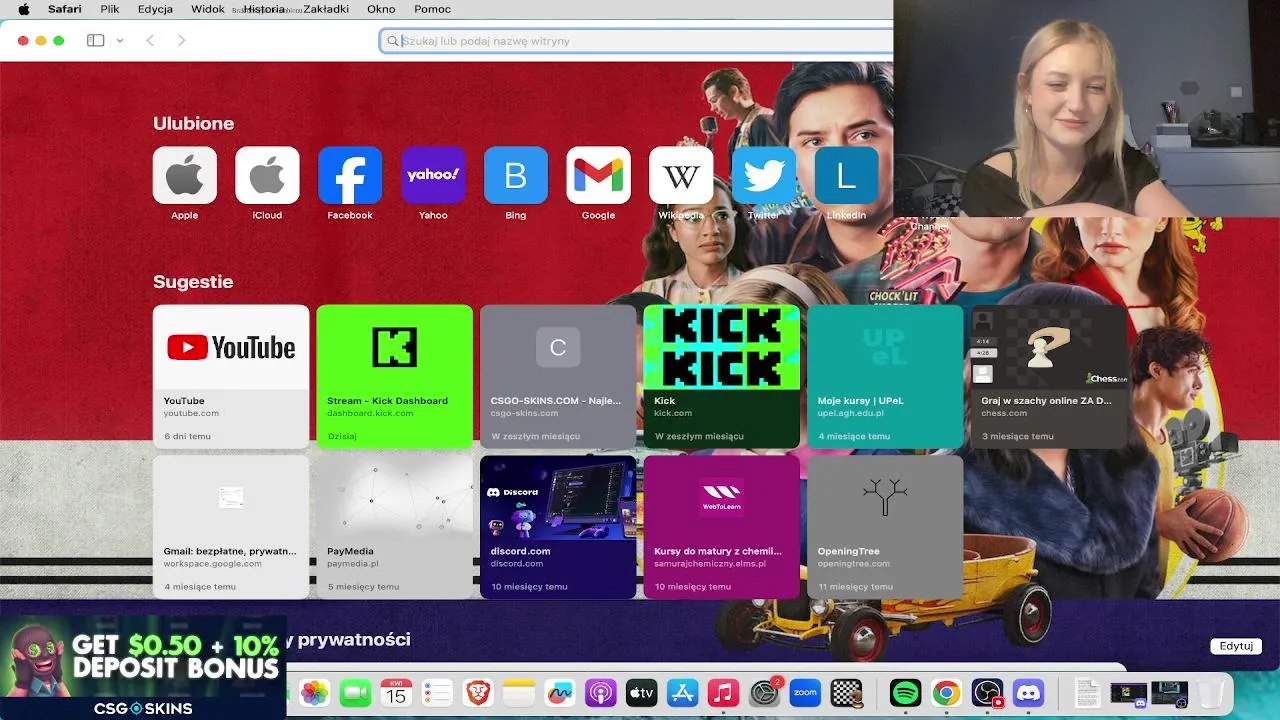This screenshot has width=1280, height=720.
Task: Open the Facebook favorite
Action: (x=350, y=175)
